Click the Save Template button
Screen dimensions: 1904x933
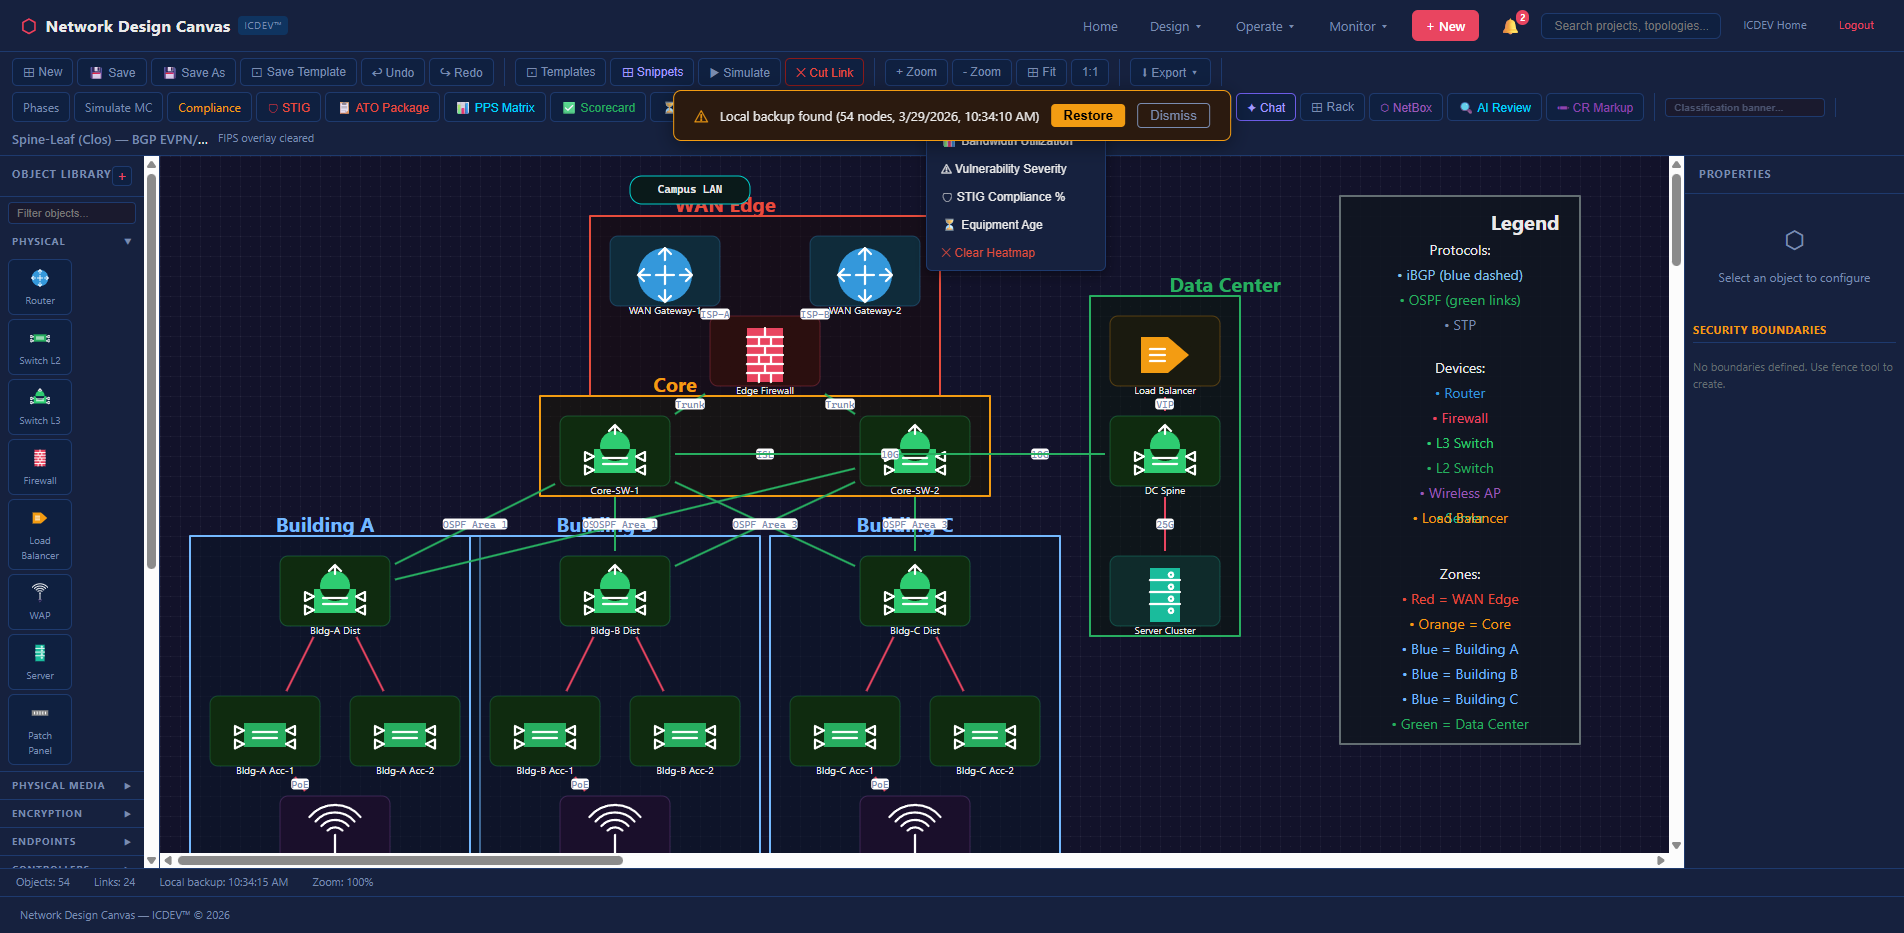click(298, 72)
